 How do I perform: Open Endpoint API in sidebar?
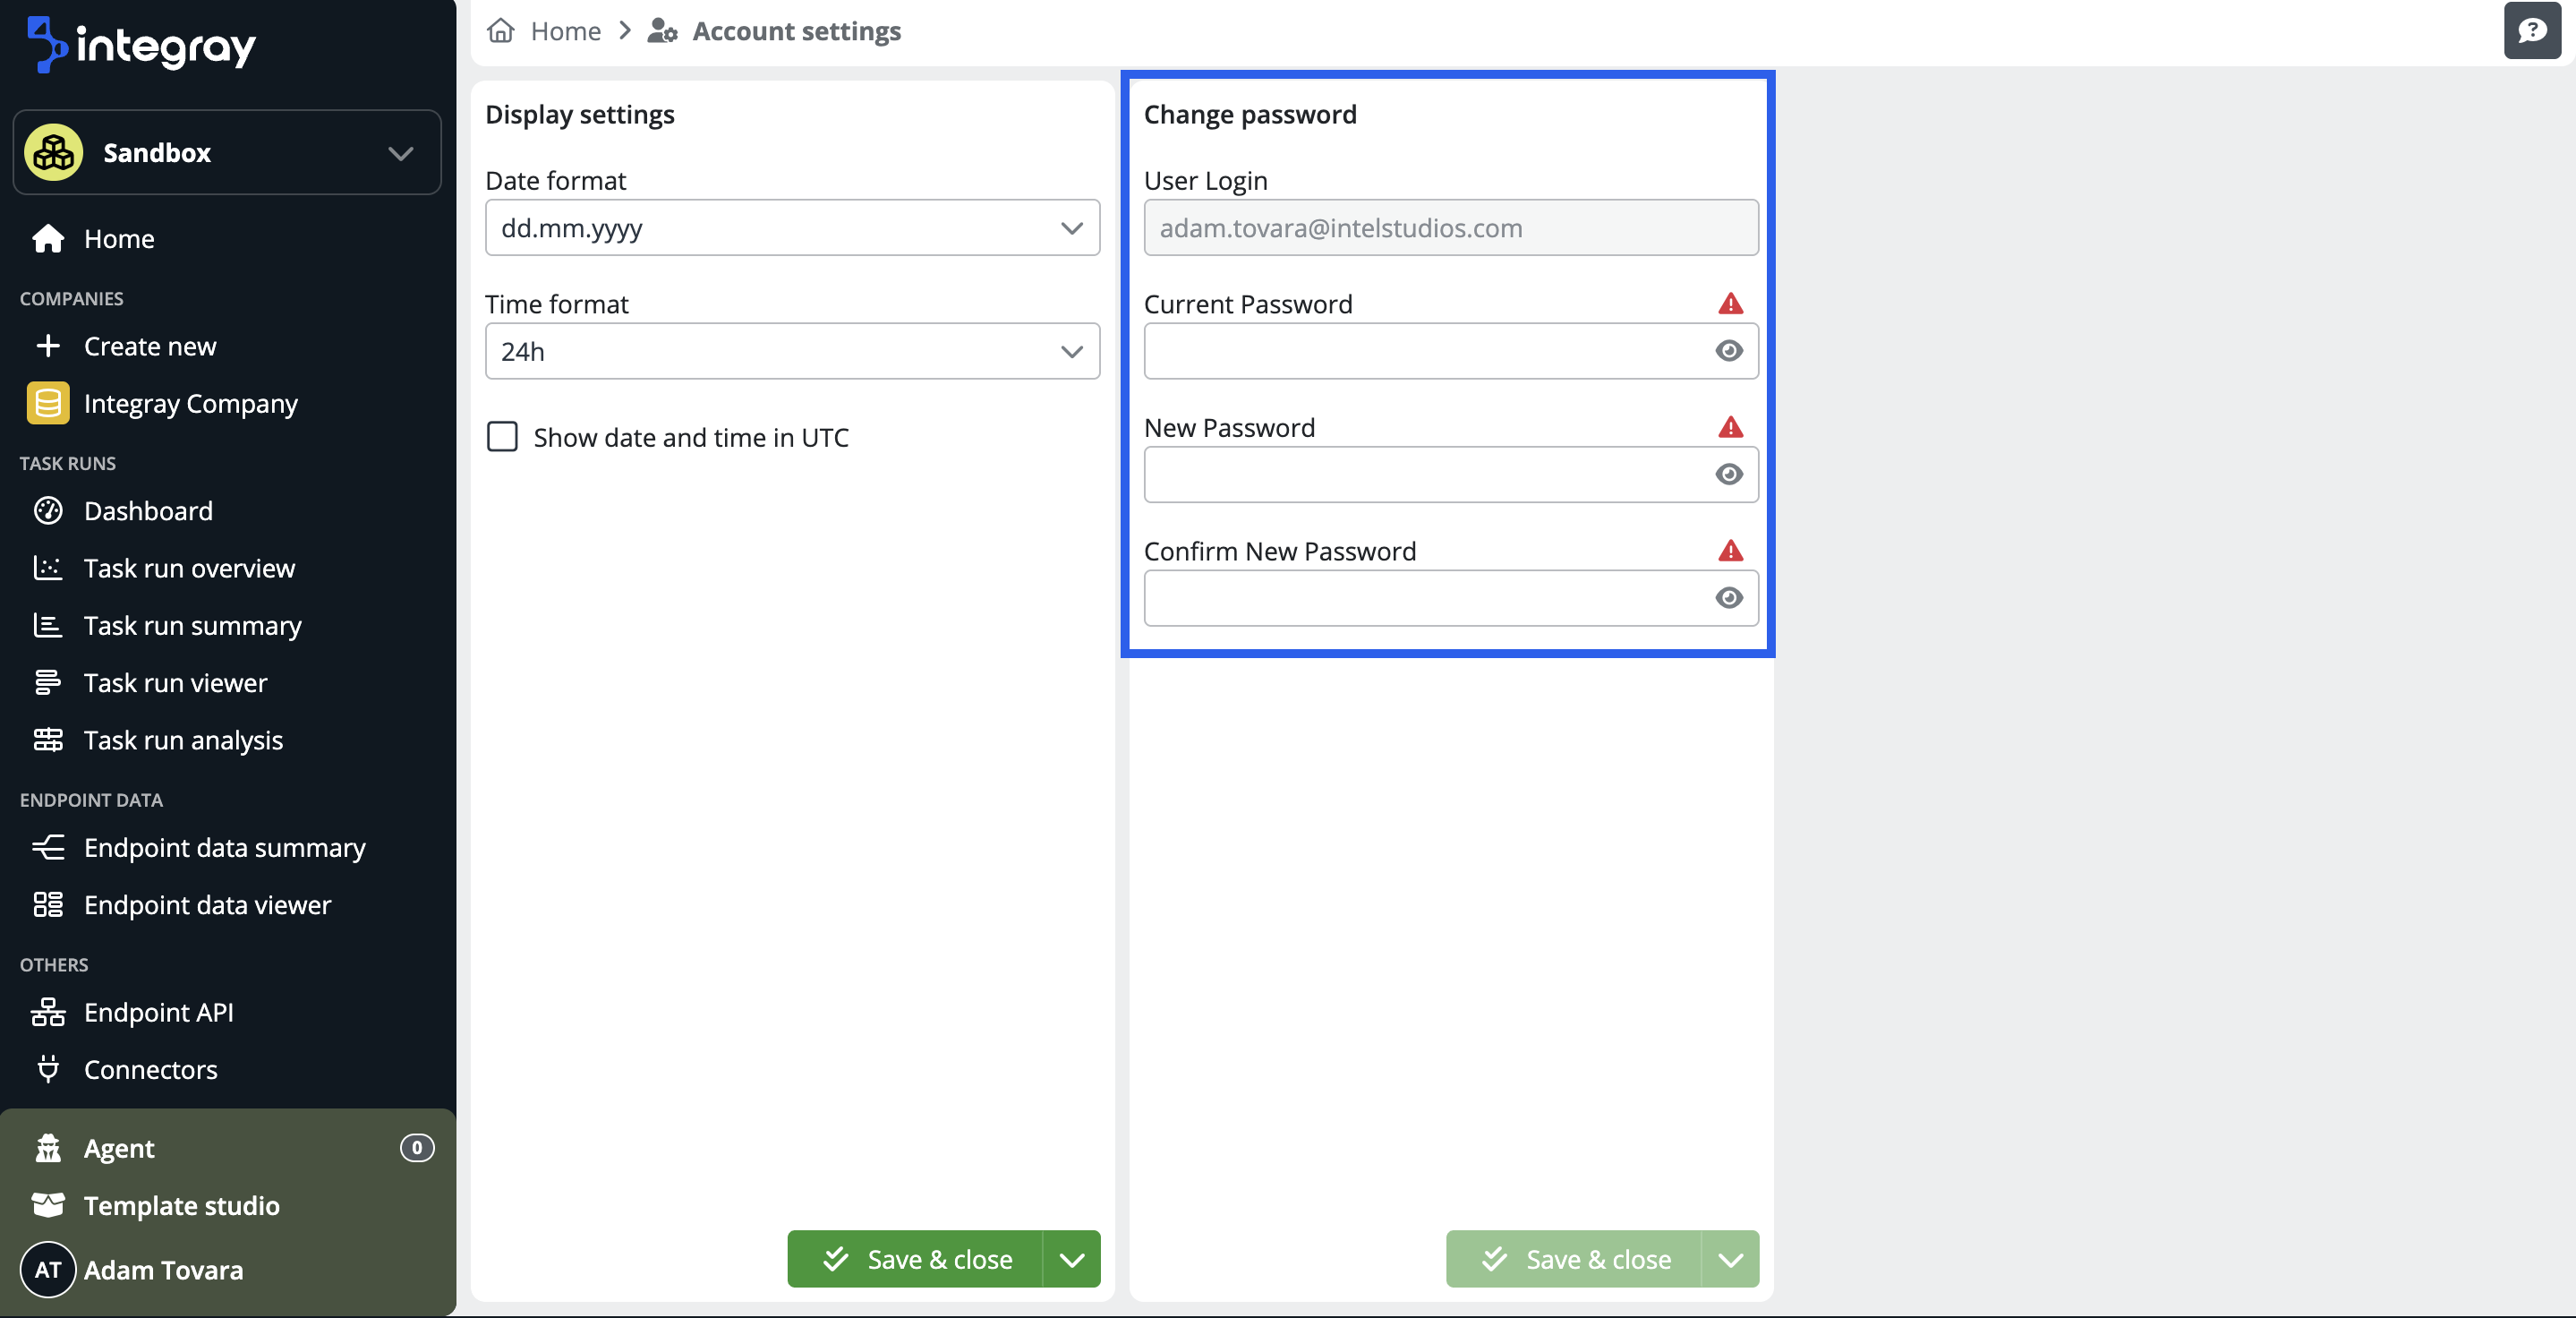click(x=158, y=1012)
